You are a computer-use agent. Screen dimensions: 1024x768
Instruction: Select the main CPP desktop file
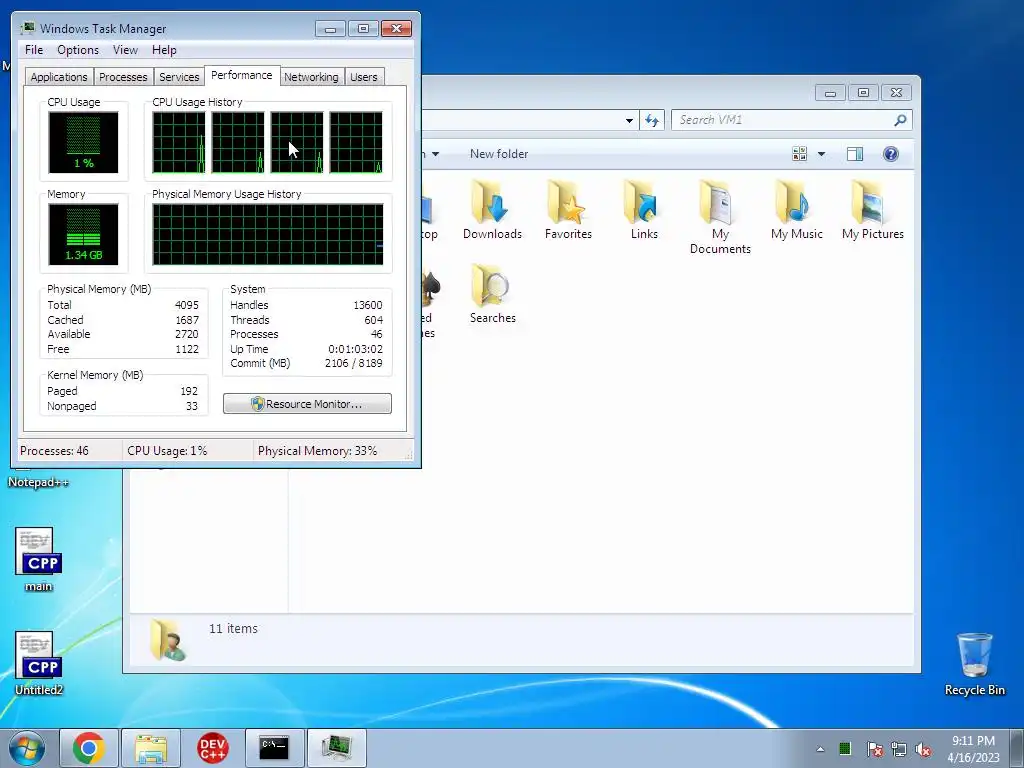(x=38, y=560)
